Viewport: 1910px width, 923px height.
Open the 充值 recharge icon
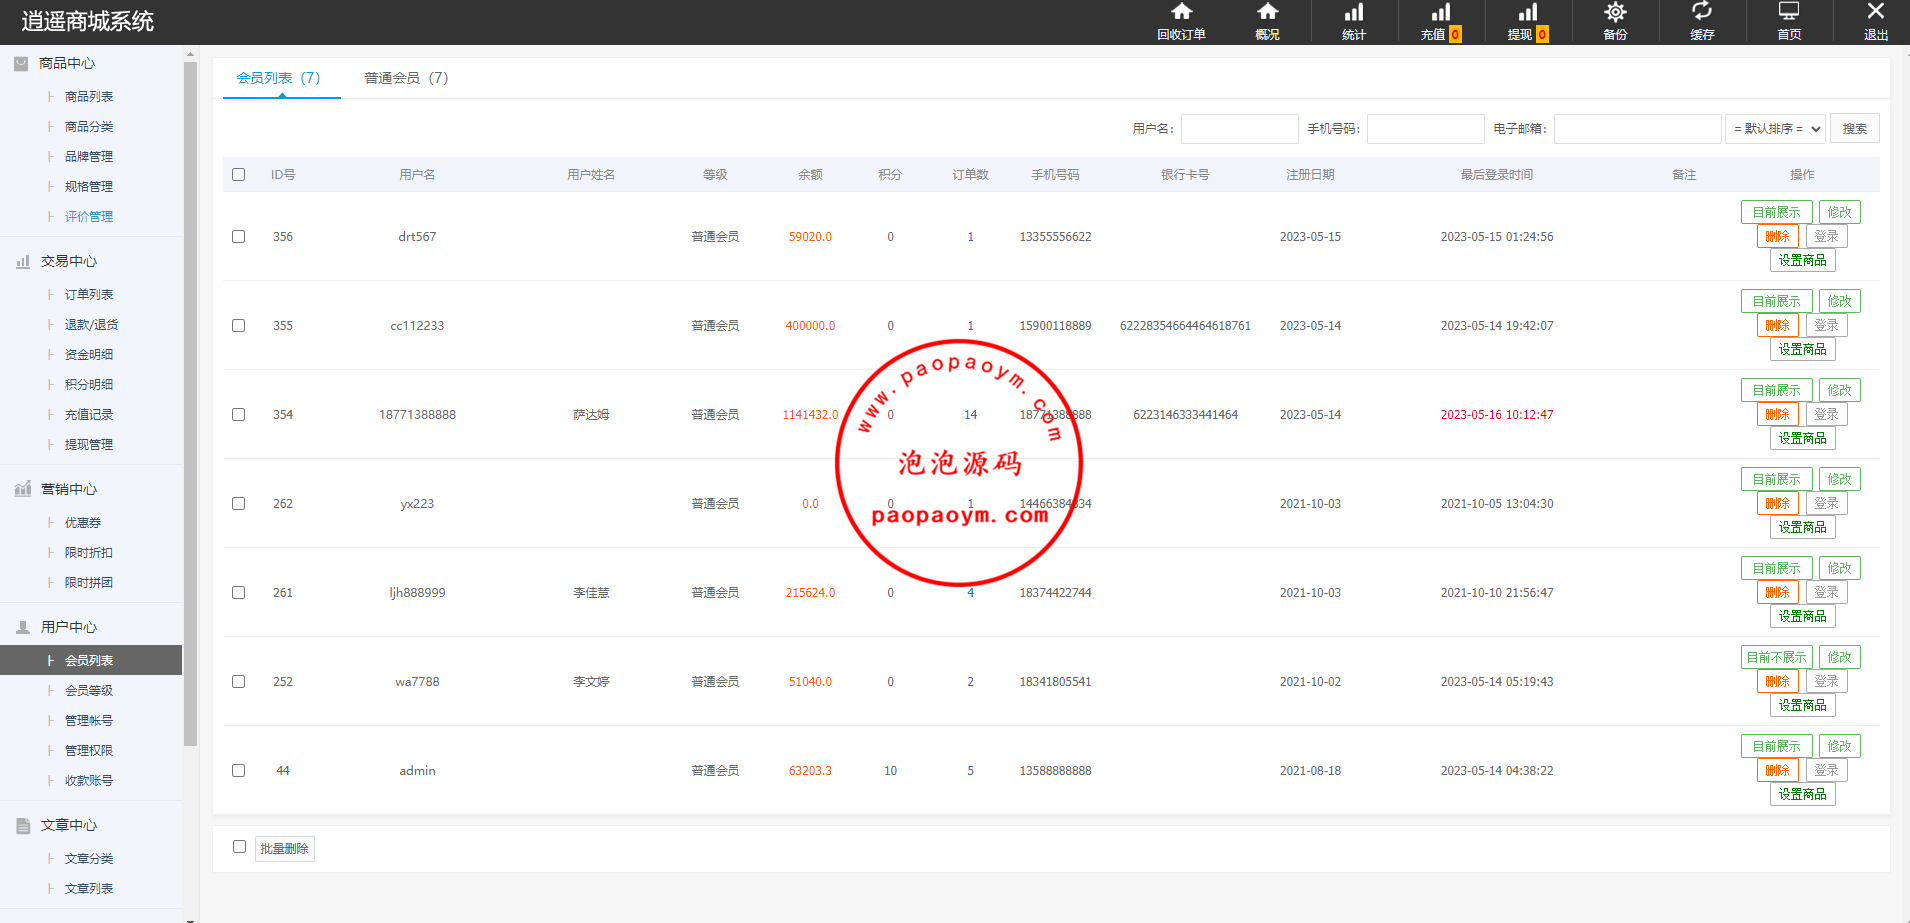pos(1440,13)
